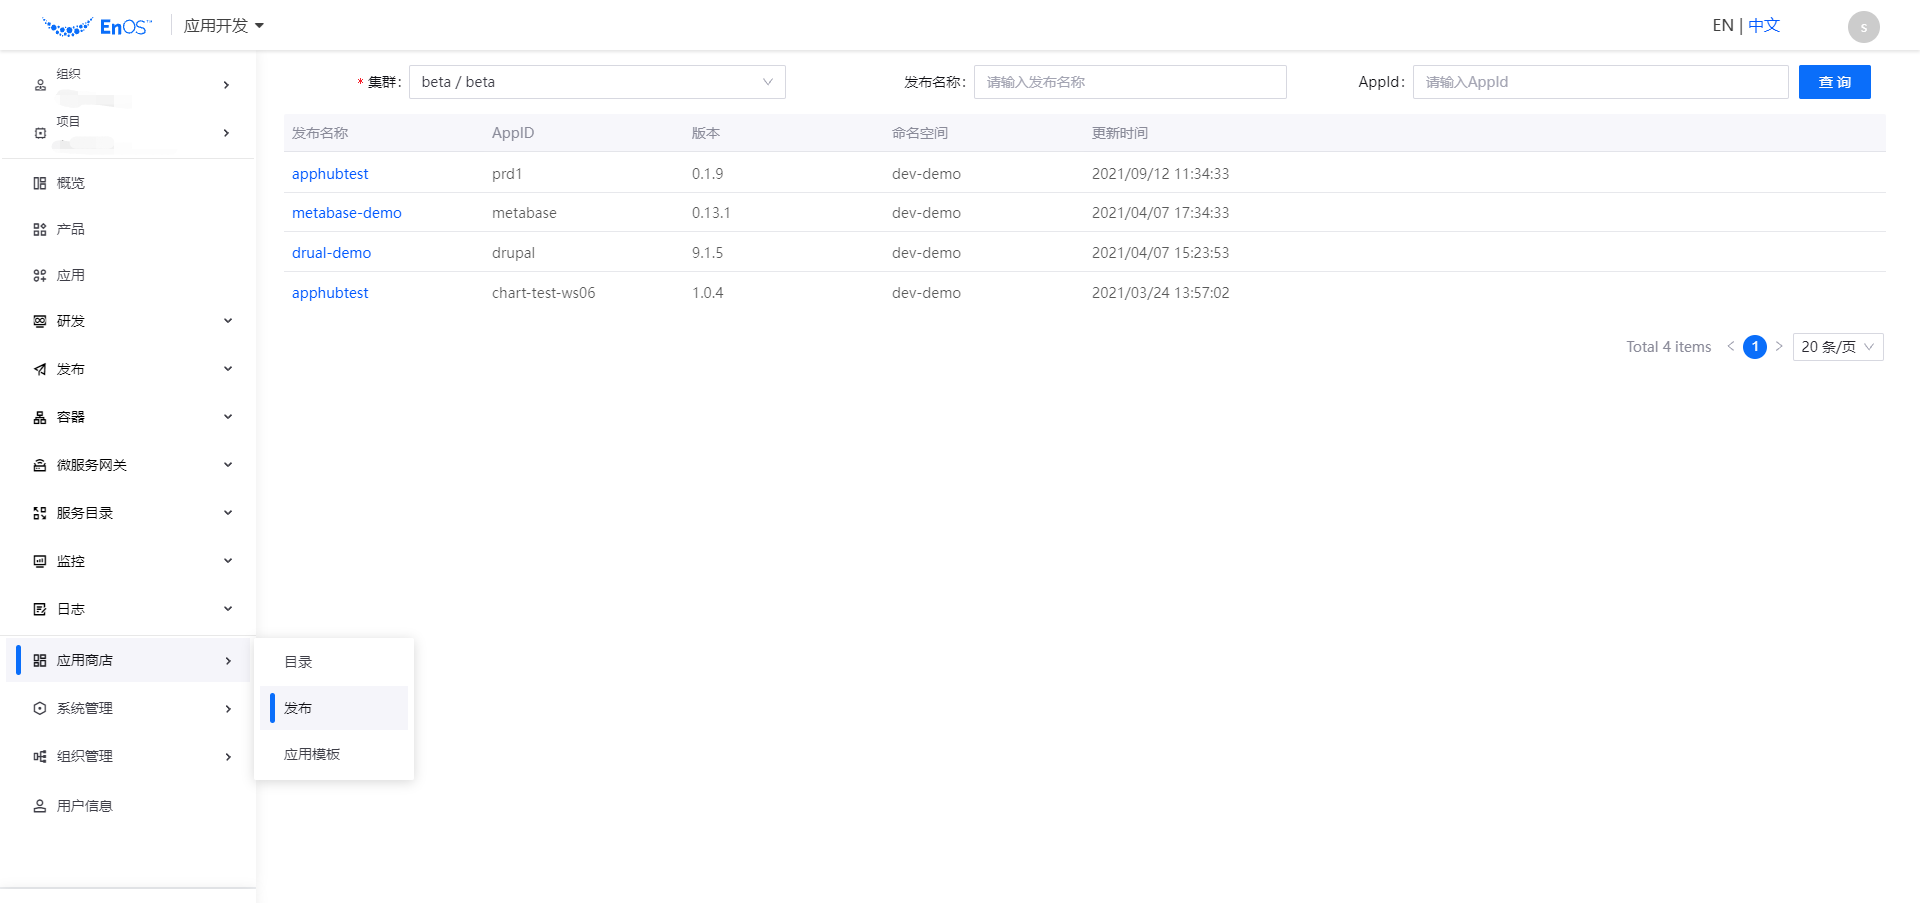Open the 微服务网关 gateway icon
This screenshot has width=1920, height=903.
(40, 464)
